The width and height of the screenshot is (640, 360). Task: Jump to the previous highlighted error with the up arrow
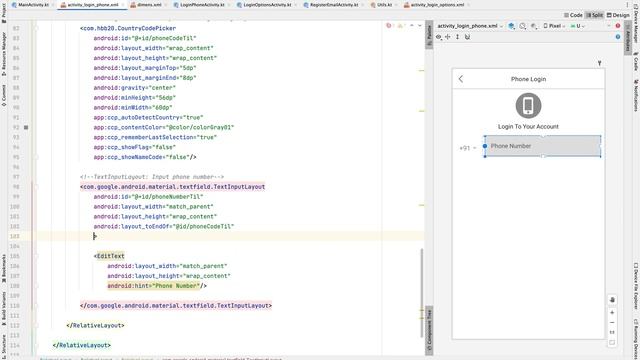pyautogui.click(x=412, y=26)
